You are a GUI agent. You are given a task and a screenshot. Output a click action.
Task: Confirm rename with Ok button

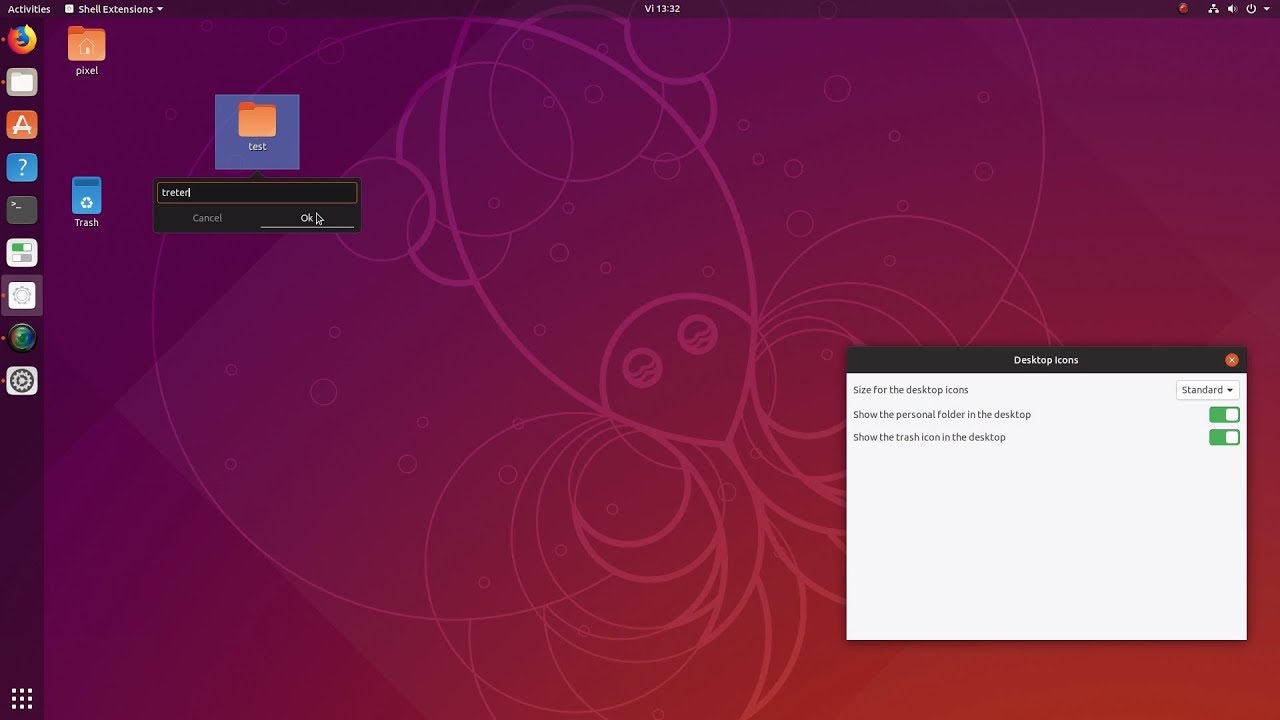[x=307, y=218]
